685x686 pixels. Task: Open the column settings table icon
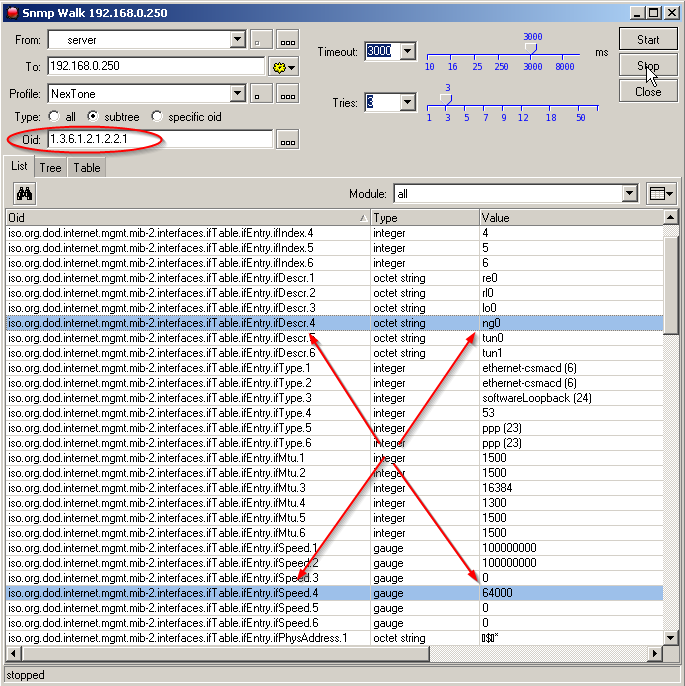(661, 193)
